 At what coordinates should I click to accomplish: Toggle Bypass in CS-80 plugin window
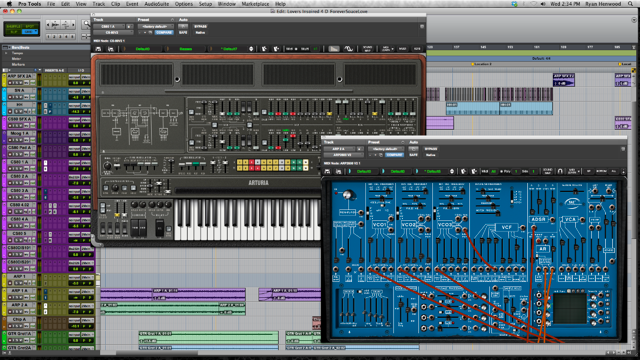point(200,27)
